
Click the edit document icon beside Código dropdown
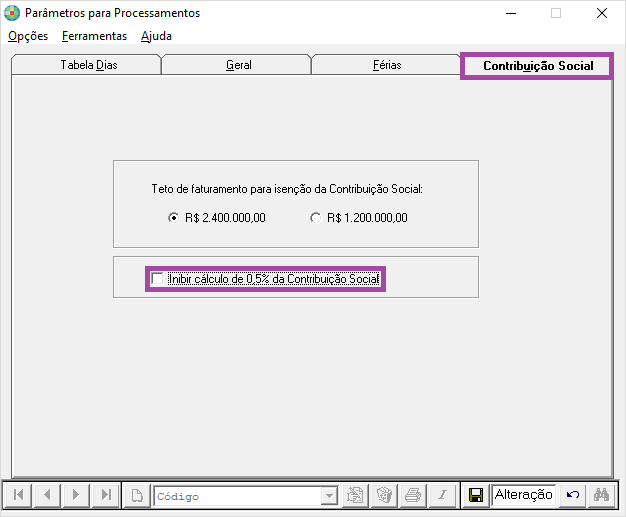click(x=355, y=495)
